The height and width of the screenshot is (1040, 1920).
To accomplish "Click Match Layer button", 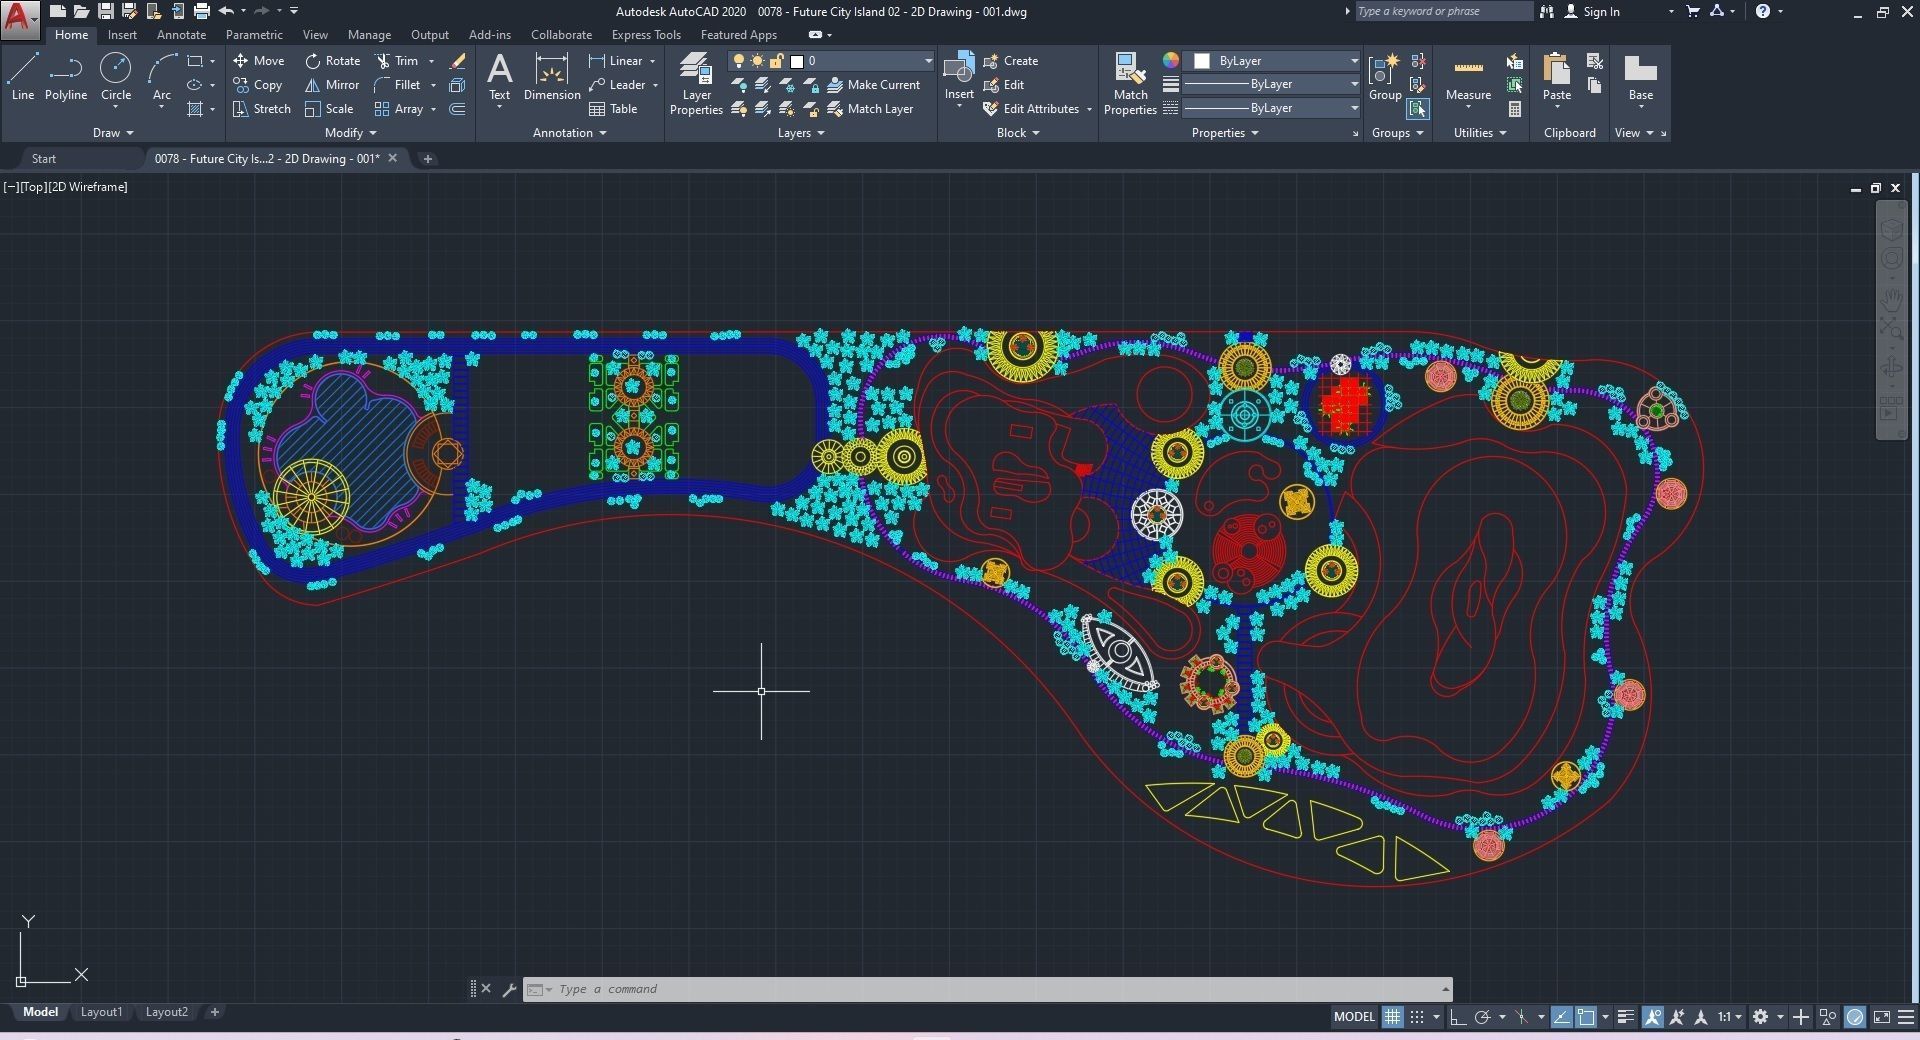I will pos(870,109).
